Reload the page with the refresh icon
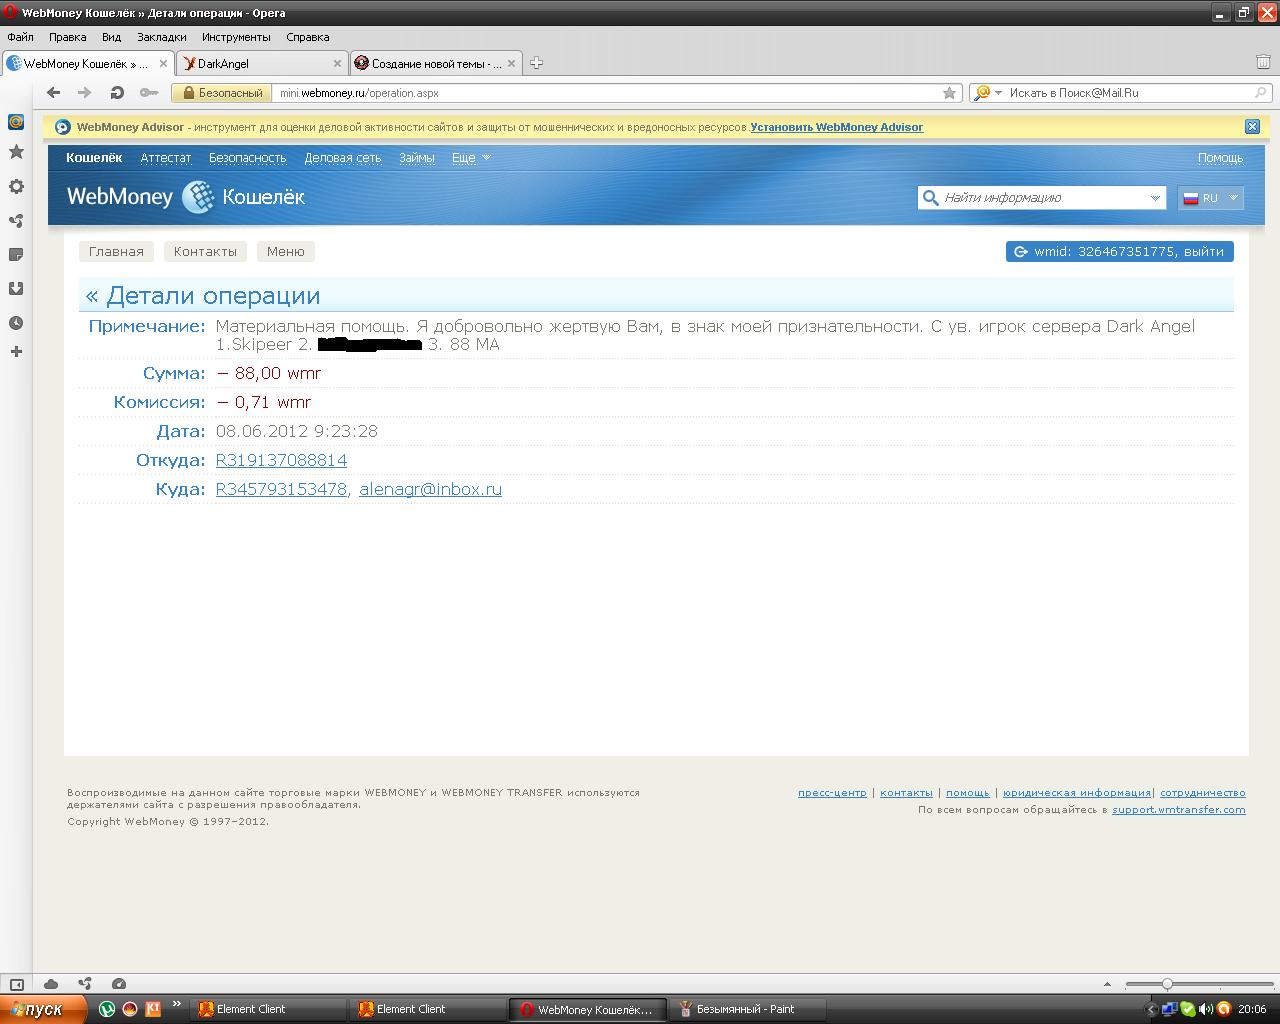This screenshot has width=1280, height=1024. [x=117, y=93]
